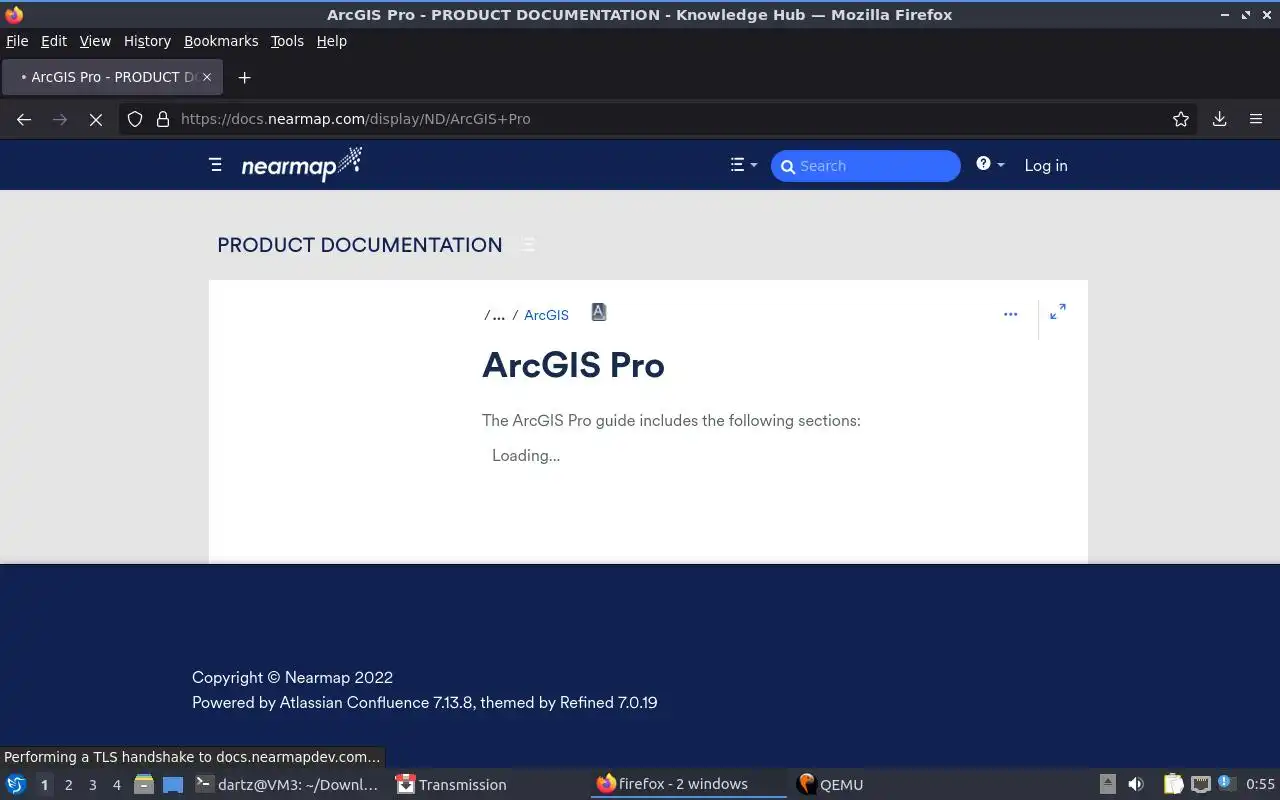The image size is (1280, 800).
Task: Show tracking protection shield info
Action: pos(135,119)
